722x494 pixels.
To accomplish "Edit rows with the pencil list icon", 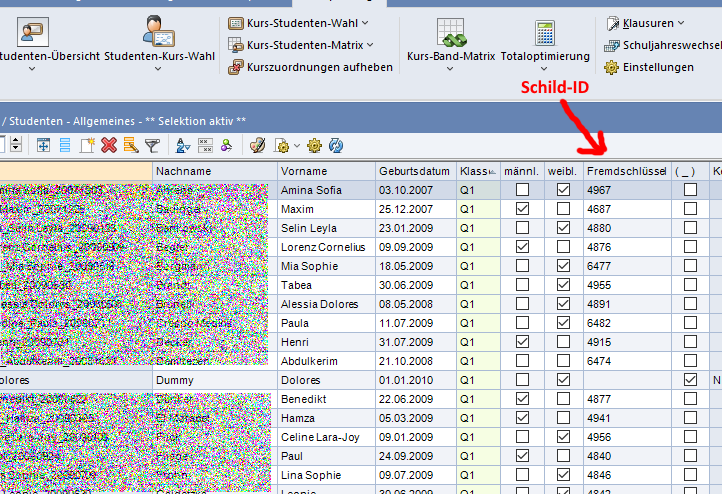I will [x=131, y=145].
